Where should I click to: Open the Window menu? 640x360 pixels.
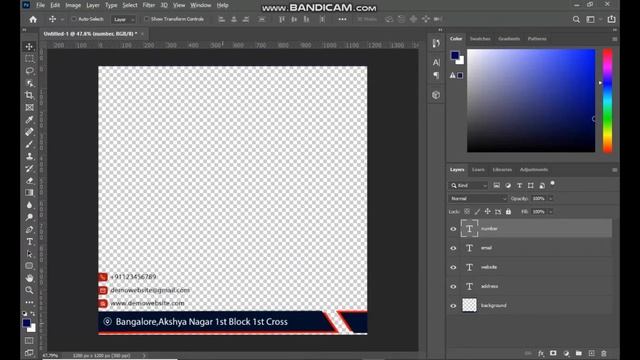(x=201, y=5)
